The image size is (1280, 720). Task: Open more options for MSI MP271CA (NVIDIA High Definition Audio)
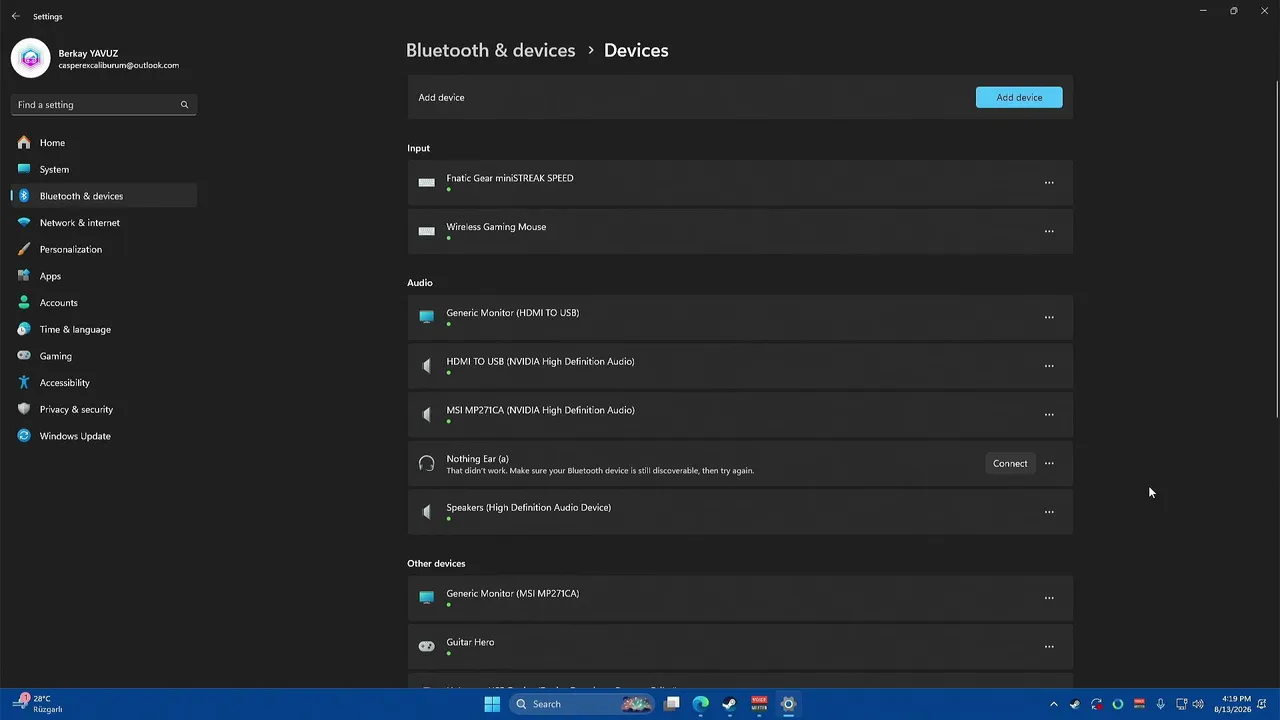(1049, 414)
